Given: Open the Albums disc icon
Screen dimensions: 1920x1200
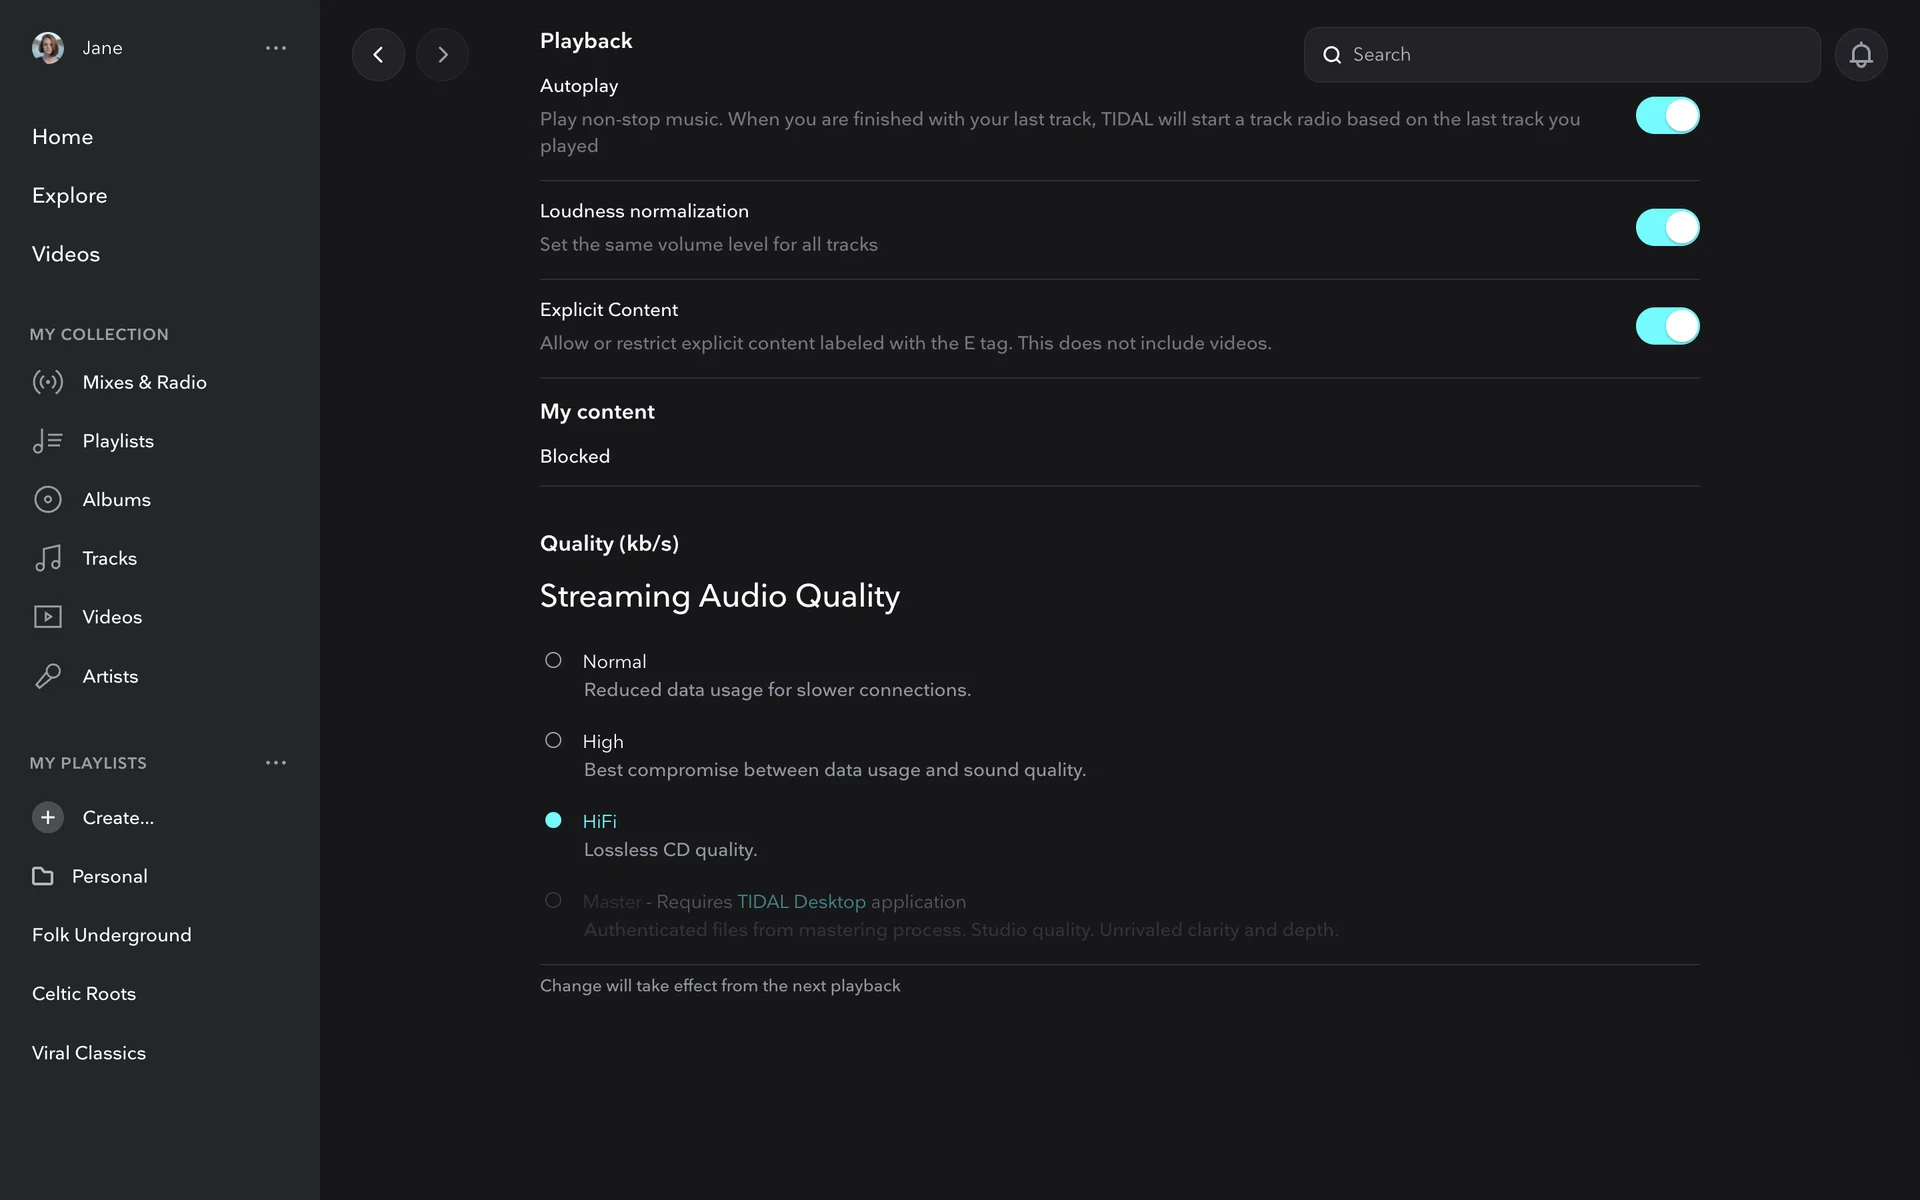Looking at the screenshot, I should pyautogui.click(x=48, y=499).
